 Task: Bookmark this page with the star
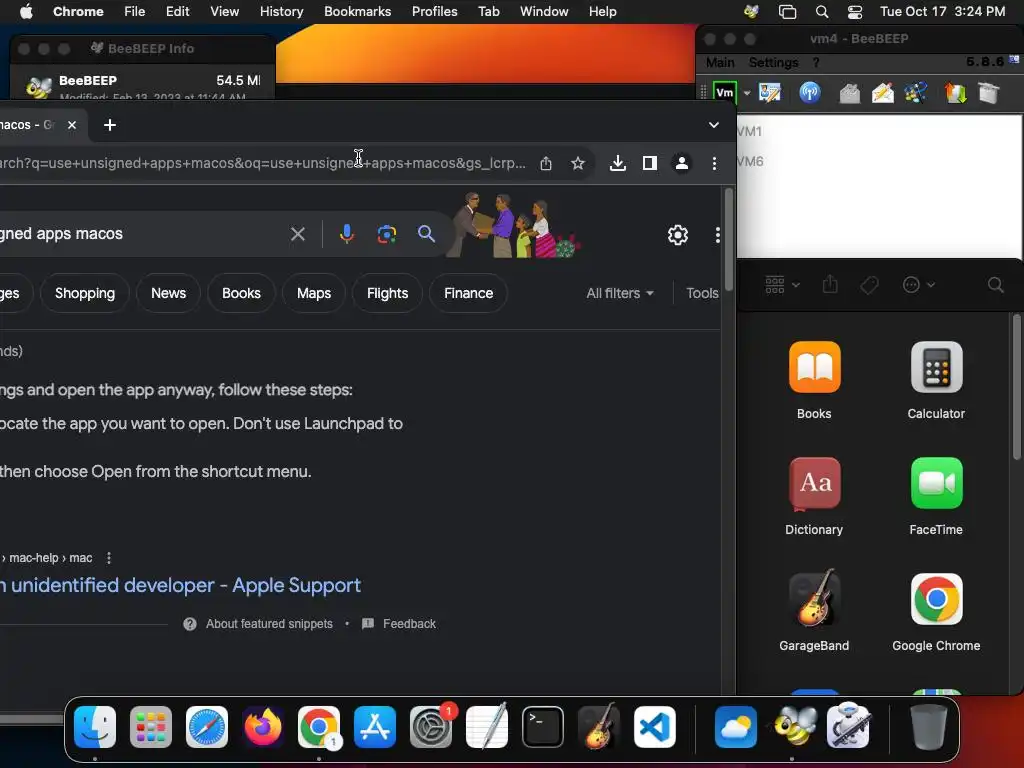[x=577, y=163]
